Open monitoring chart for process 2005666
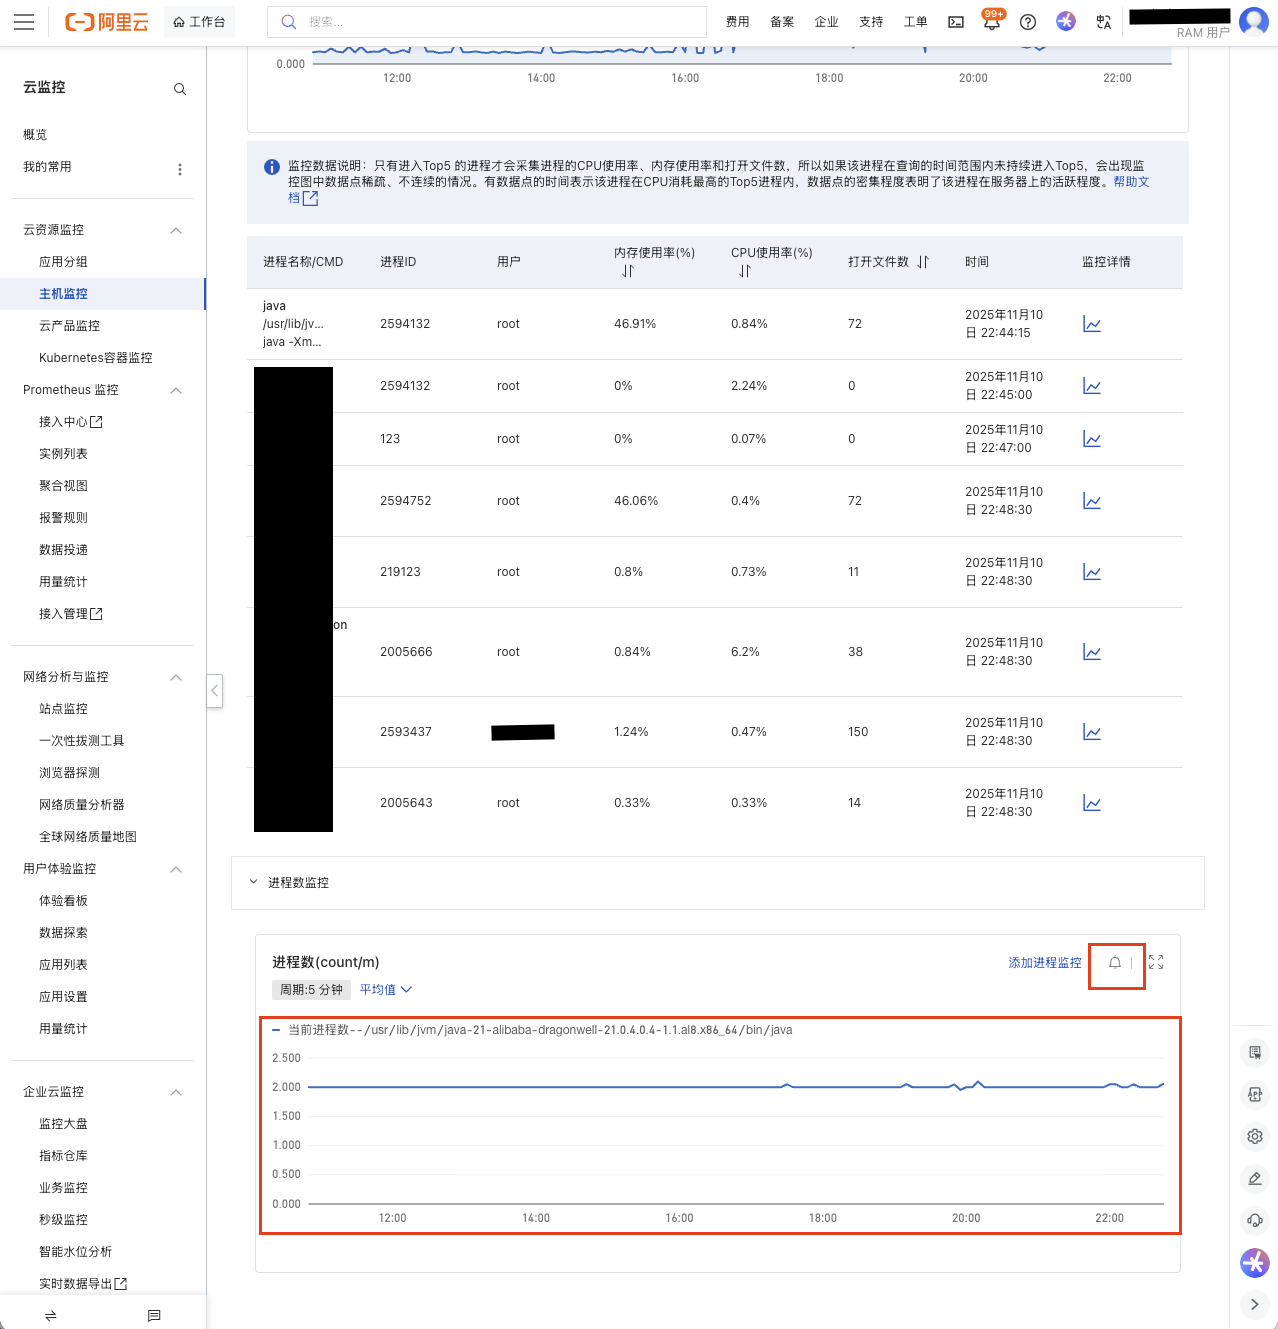The image size is (1278, 1329). [1092, 652]
